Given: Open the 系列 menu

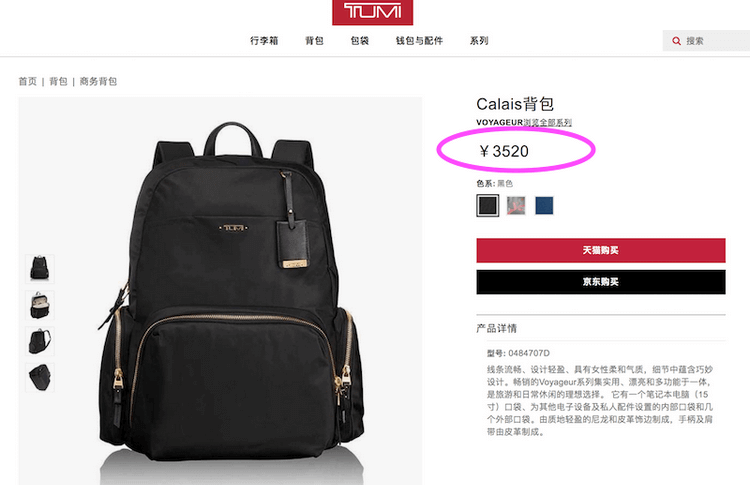Looking at the screenshot, I should 479,41.
